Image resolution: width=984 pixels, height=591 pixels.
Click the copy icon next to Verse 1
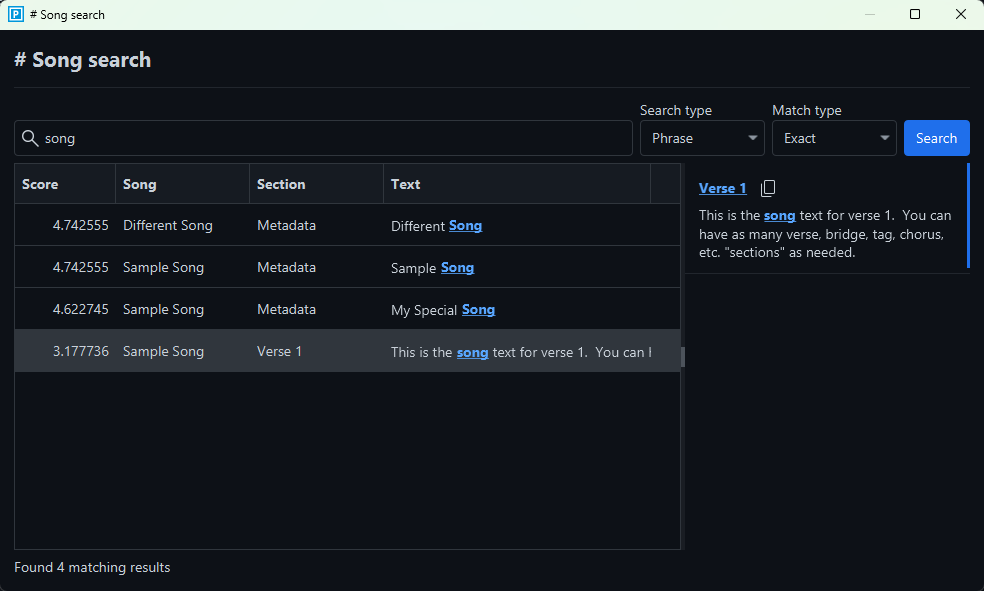pyautogui.click(x=768, y=189)
